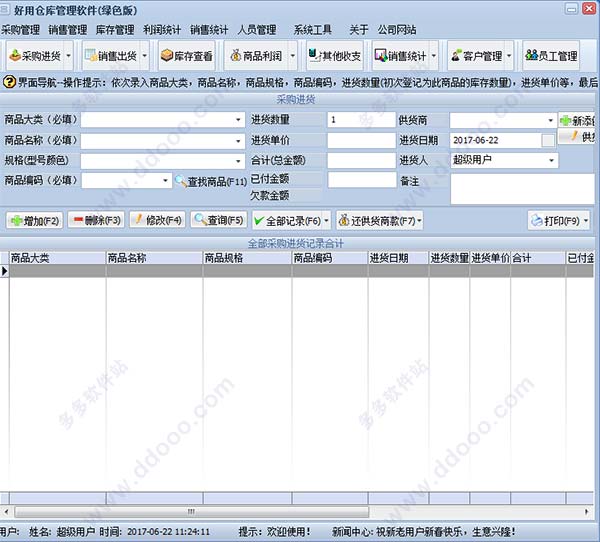Viewport: 600px width, 542px height.
Task: Open 公司网站 menu
Action: 397,29
